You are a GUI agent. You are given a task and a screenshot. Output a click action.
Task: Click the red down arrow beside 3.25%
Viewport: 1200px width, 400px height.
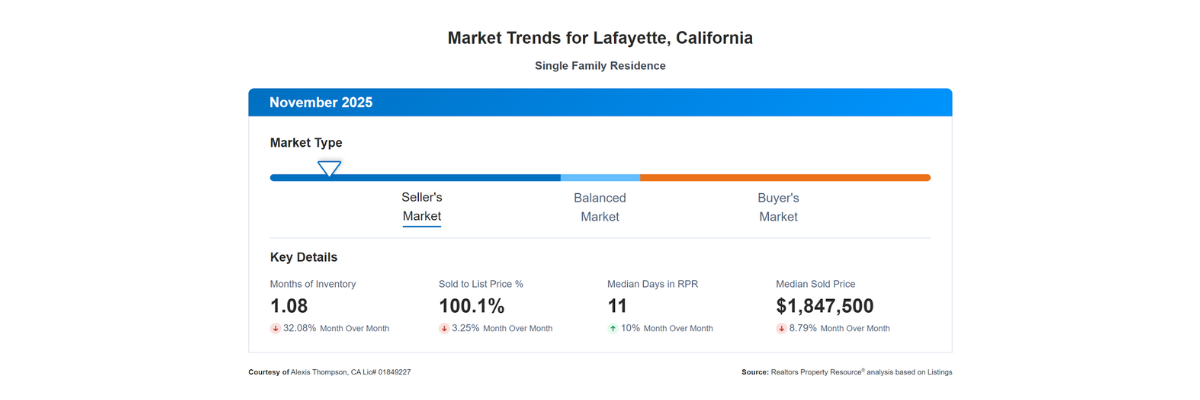coord(444,328)
